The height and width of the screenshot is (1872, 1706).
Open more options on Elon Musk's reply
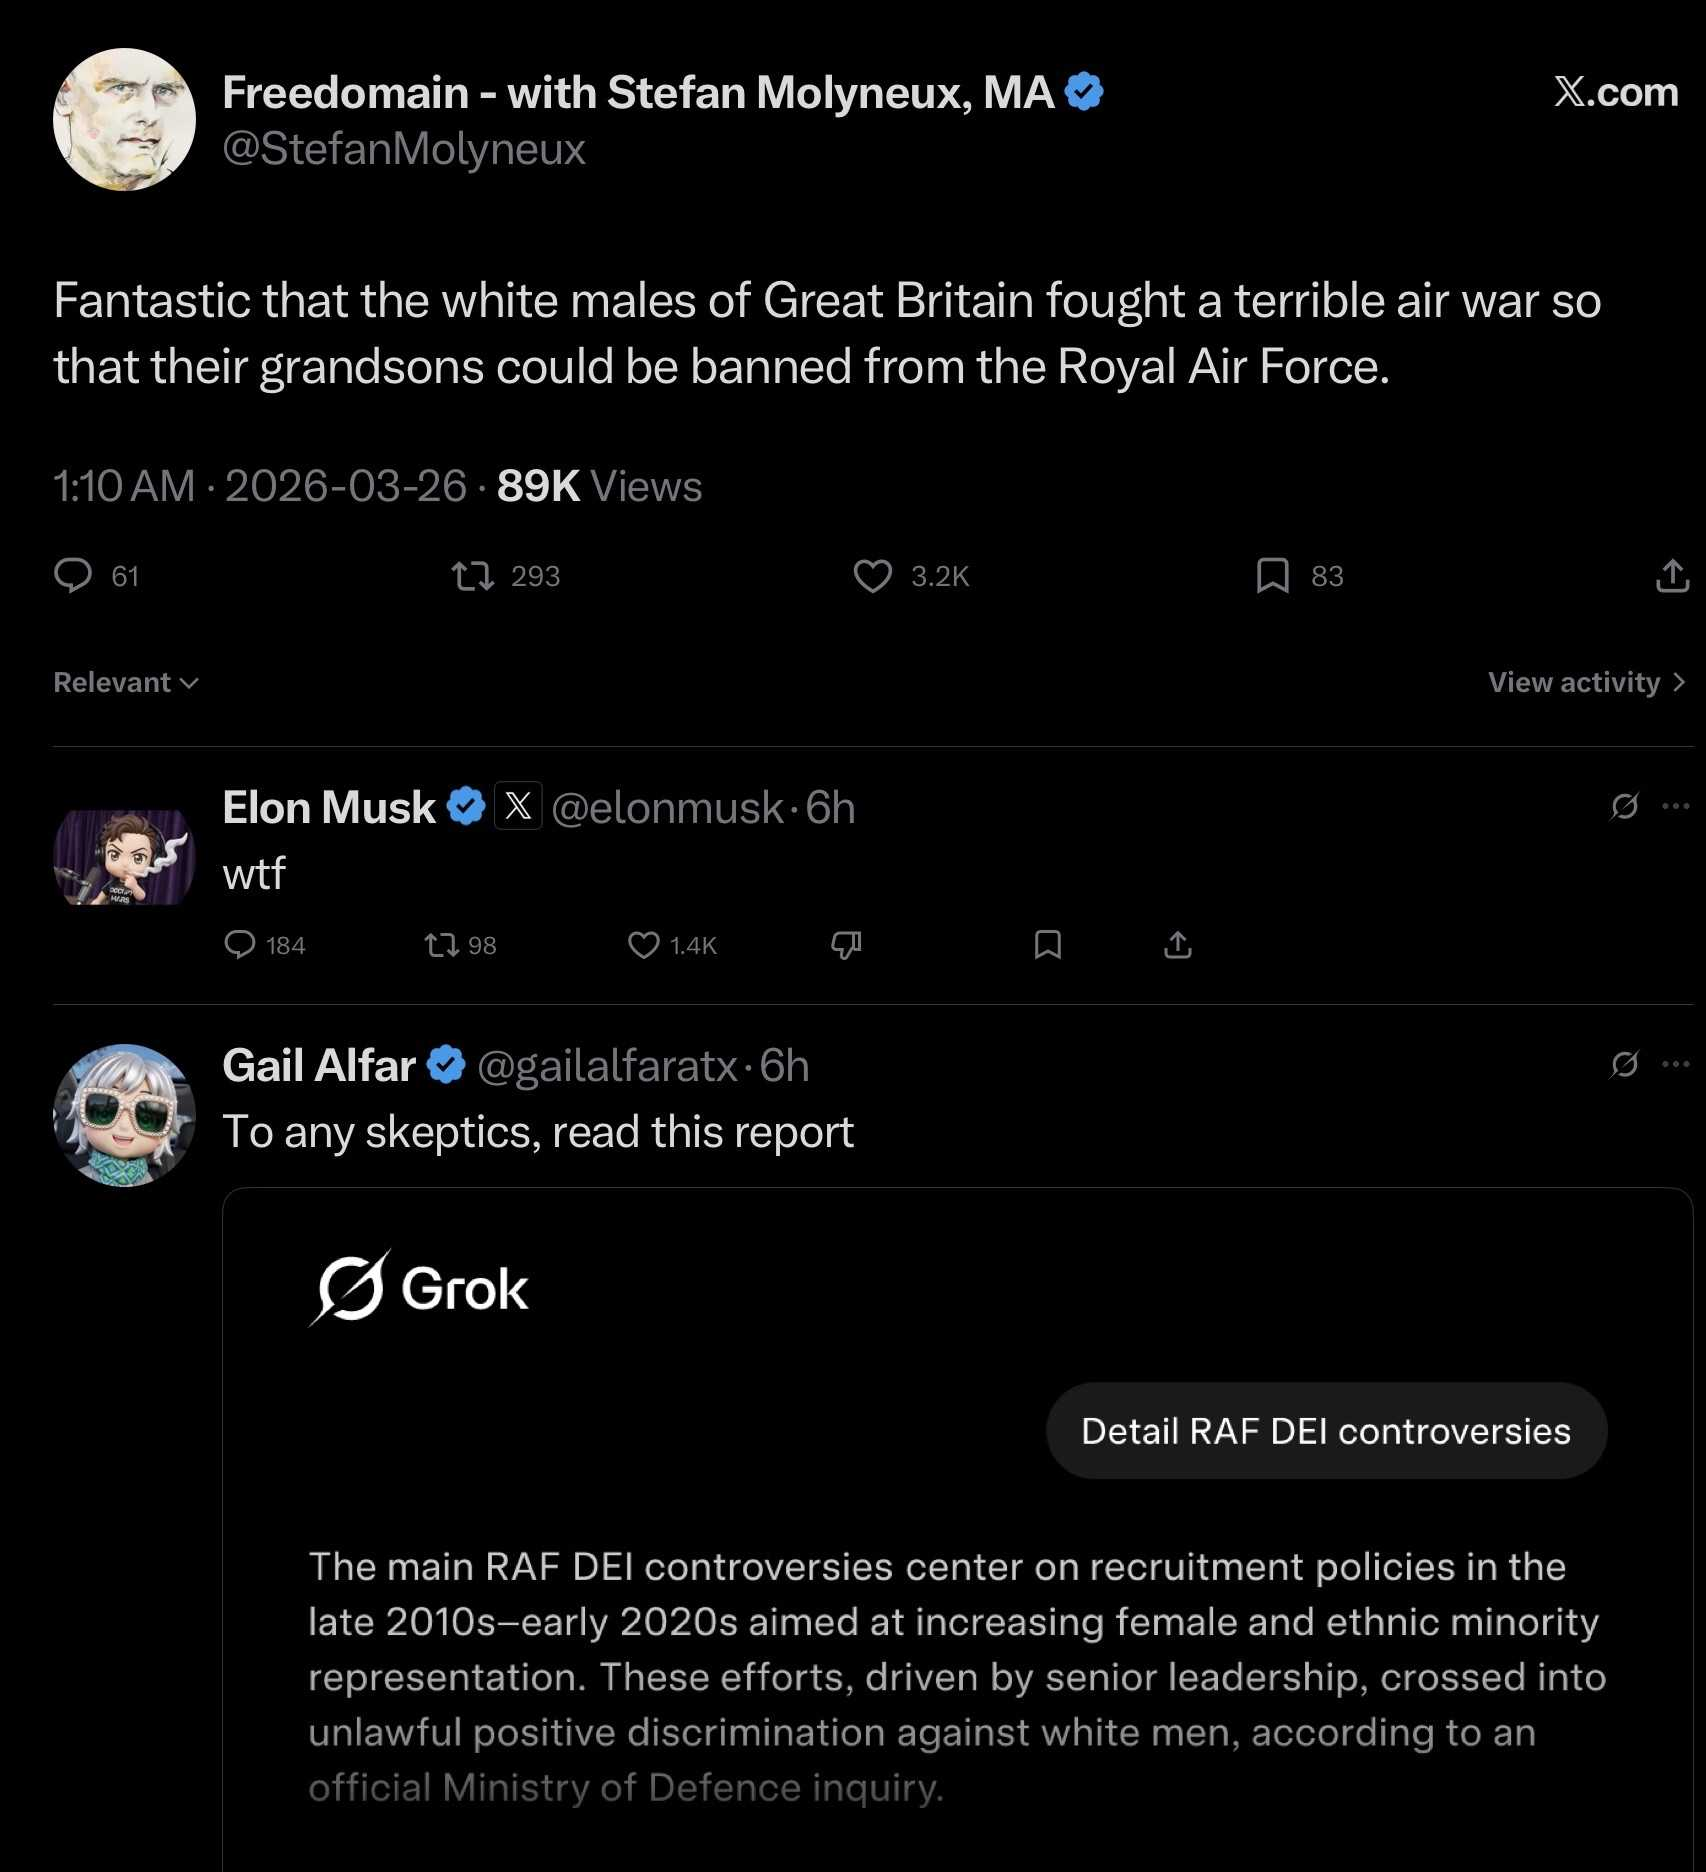pos(1675,806)
